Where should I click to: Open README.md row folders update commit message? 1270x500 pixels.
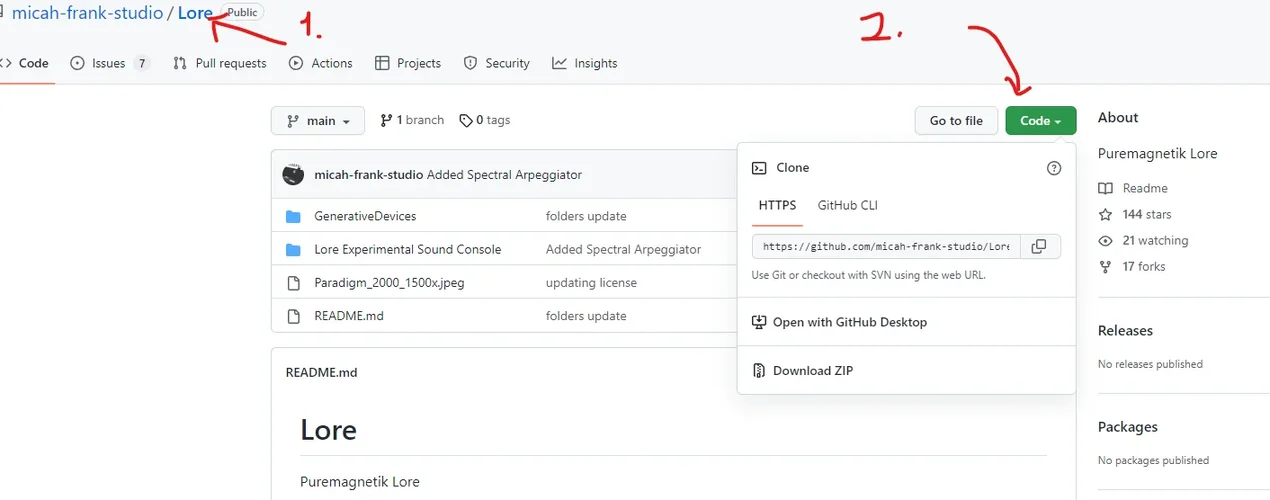click(586, 315)
